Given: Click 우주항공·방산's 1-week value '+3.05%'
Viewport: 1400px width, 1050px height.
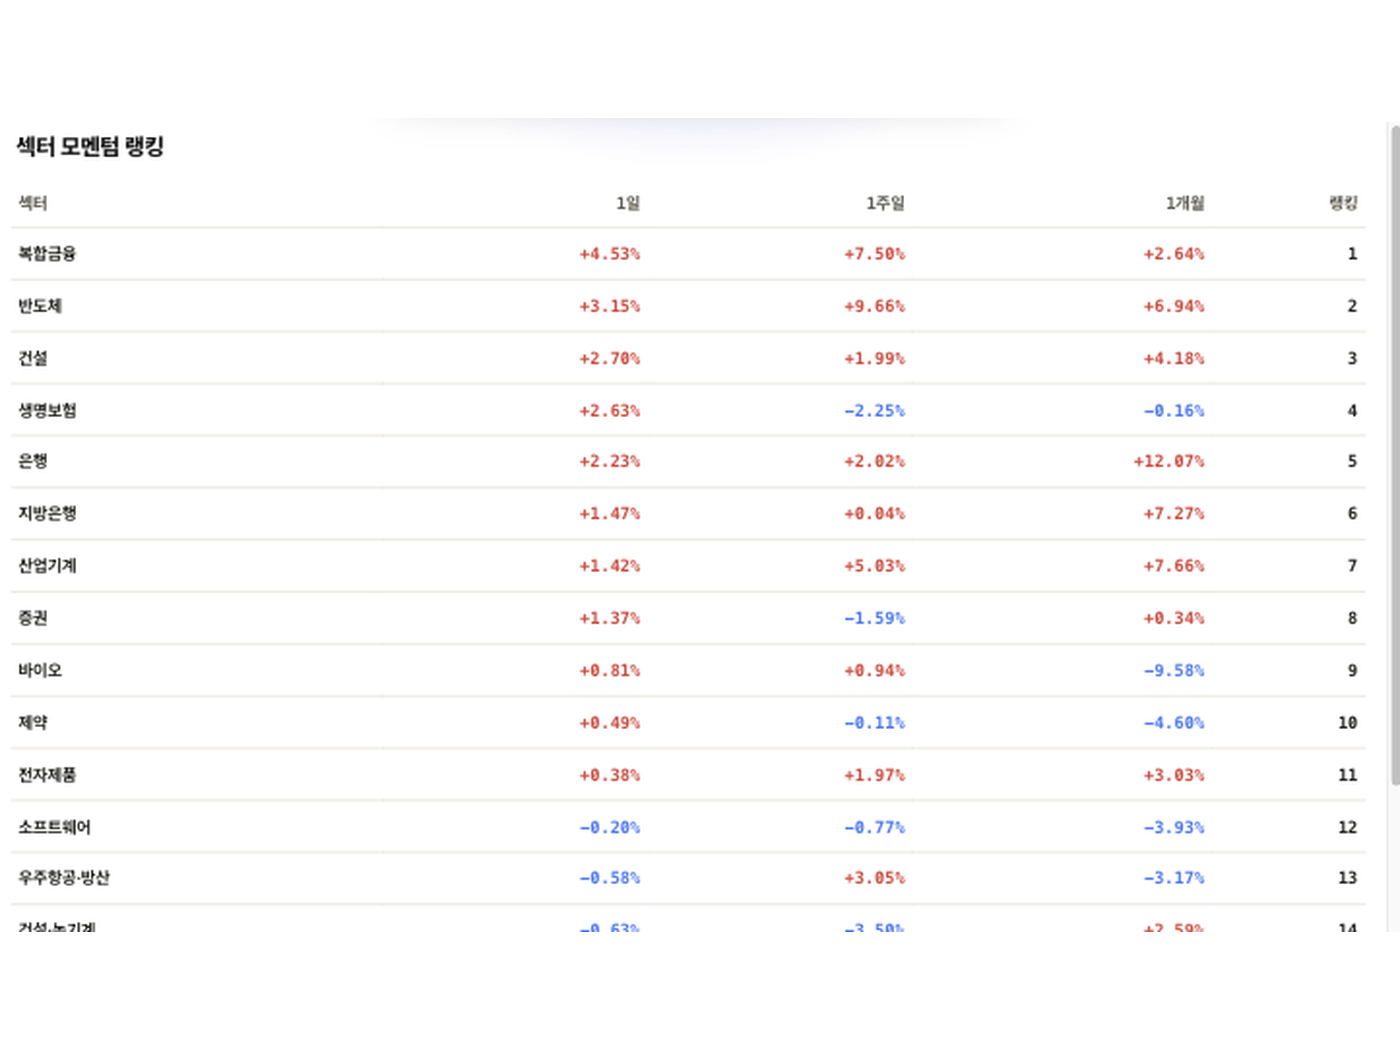Looking at the screenshot, I should 875,878.
